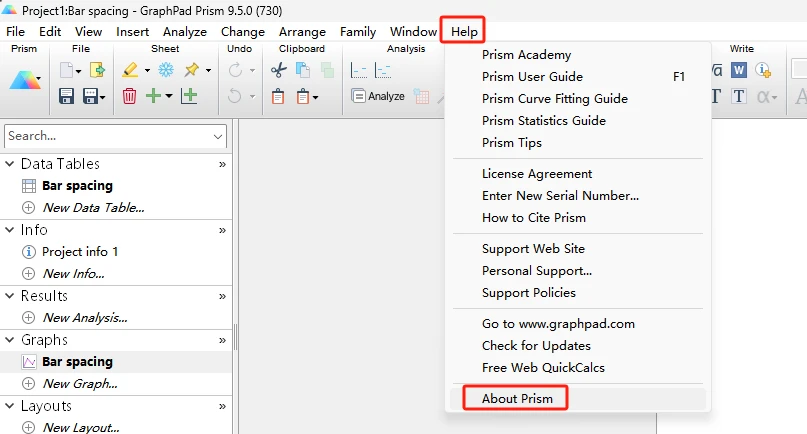Click the Redo arrow icon
The width and height of the screenshot is (807, 434).
235,70
